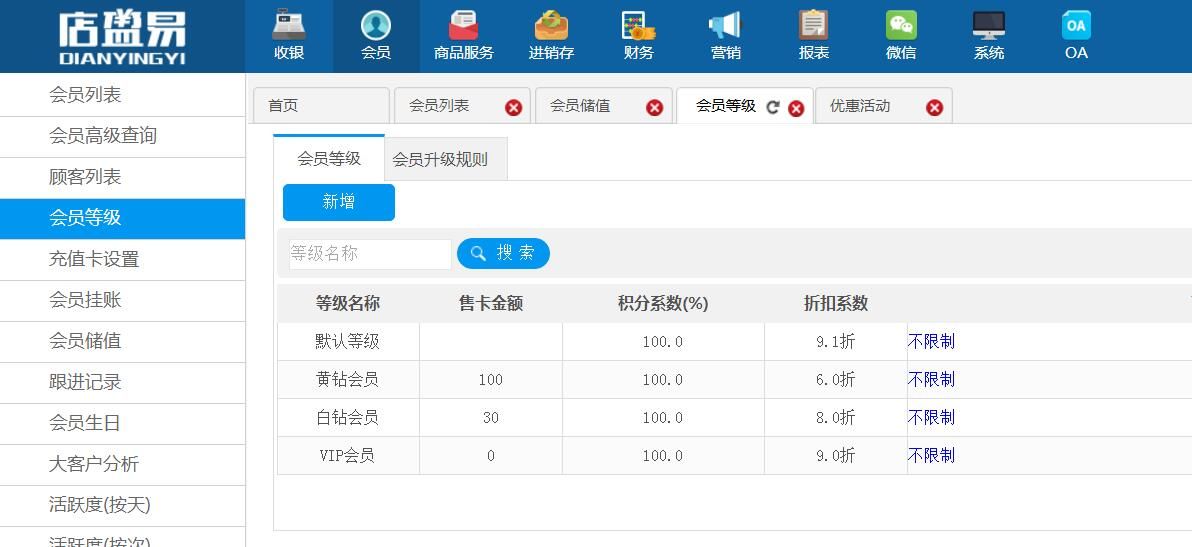Open 顾客列表 in the sidebar
The width and height of the screenshot is (1192, 547).
point(122,177)
